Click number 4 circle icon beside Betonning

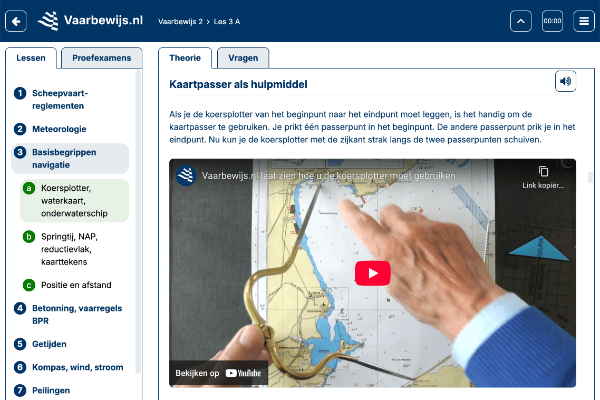click(20, 308)
